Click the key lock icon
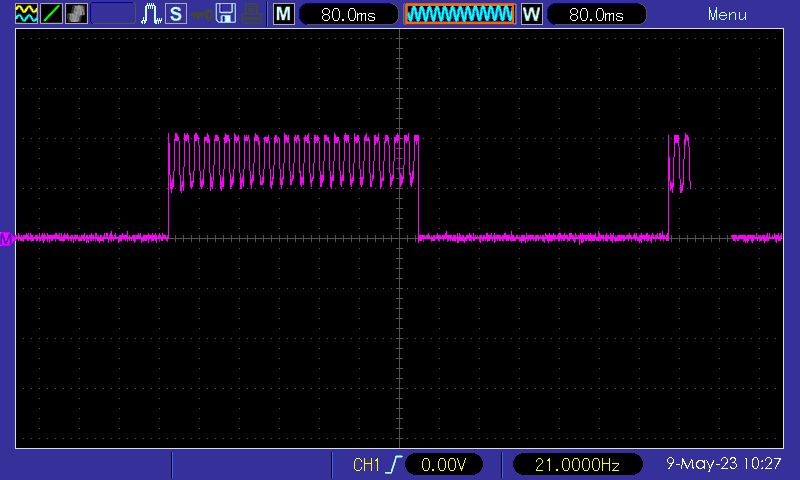Viewport: 800px width, 480px height. pyautogui.click(x=202, y=14)
